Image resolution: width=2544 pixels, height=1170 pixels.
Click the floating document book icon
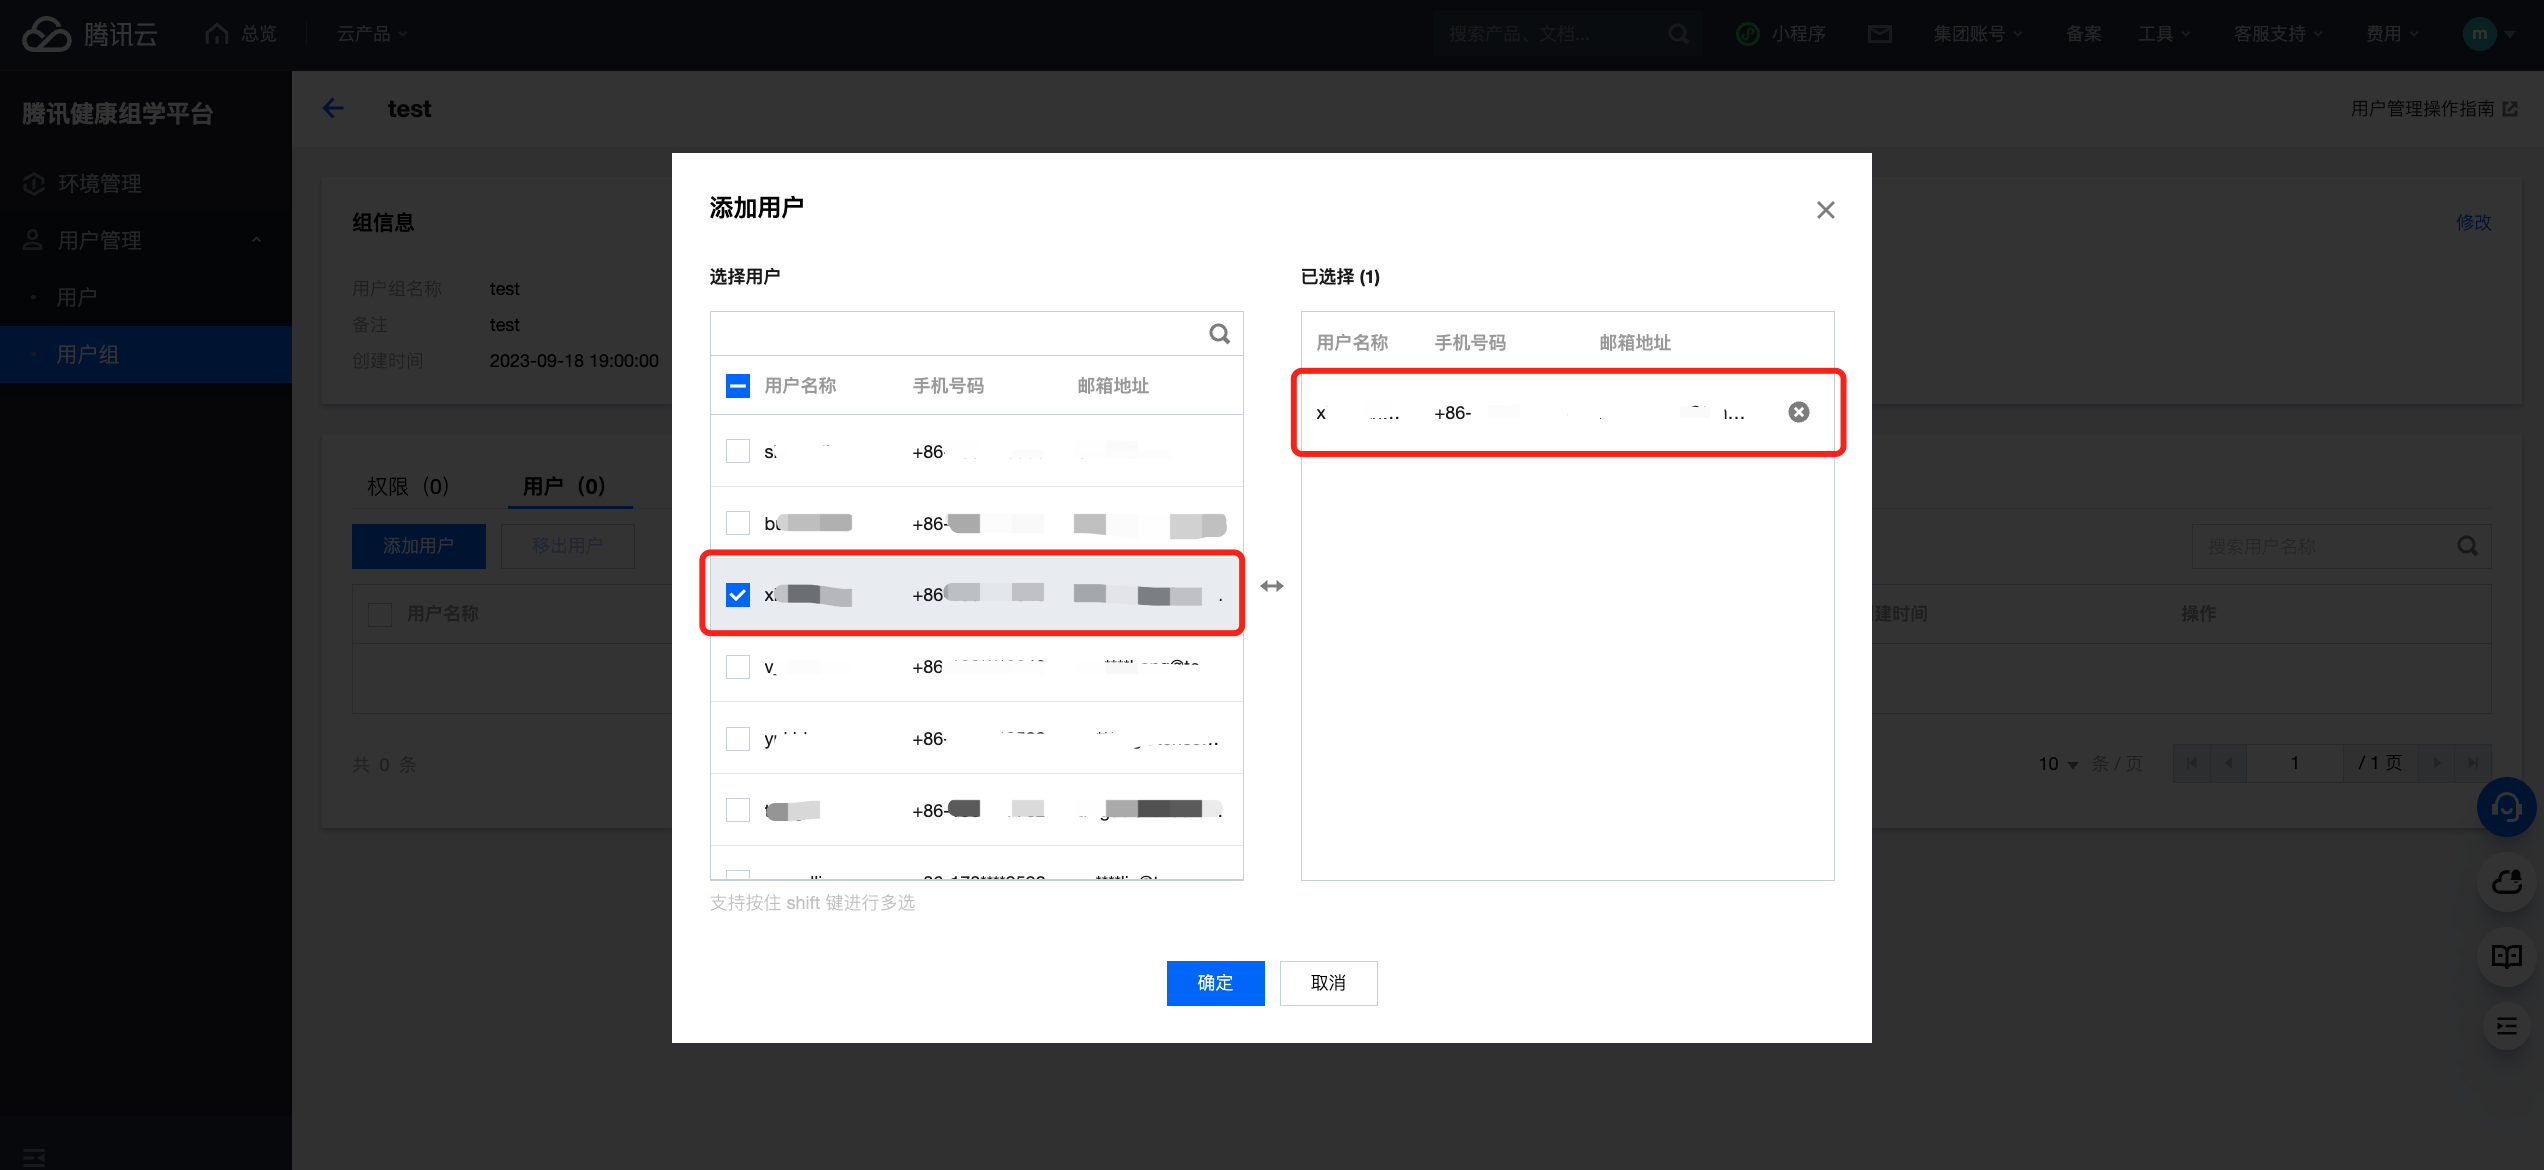point(2505,956)
